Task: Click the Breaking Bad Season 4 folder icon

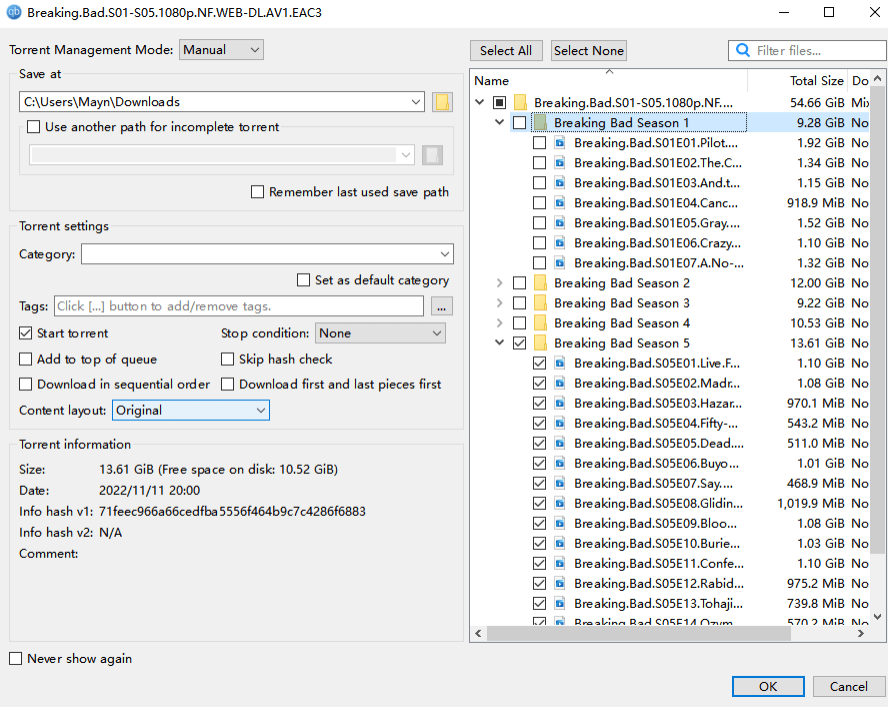Action: [x=540, y=323]
